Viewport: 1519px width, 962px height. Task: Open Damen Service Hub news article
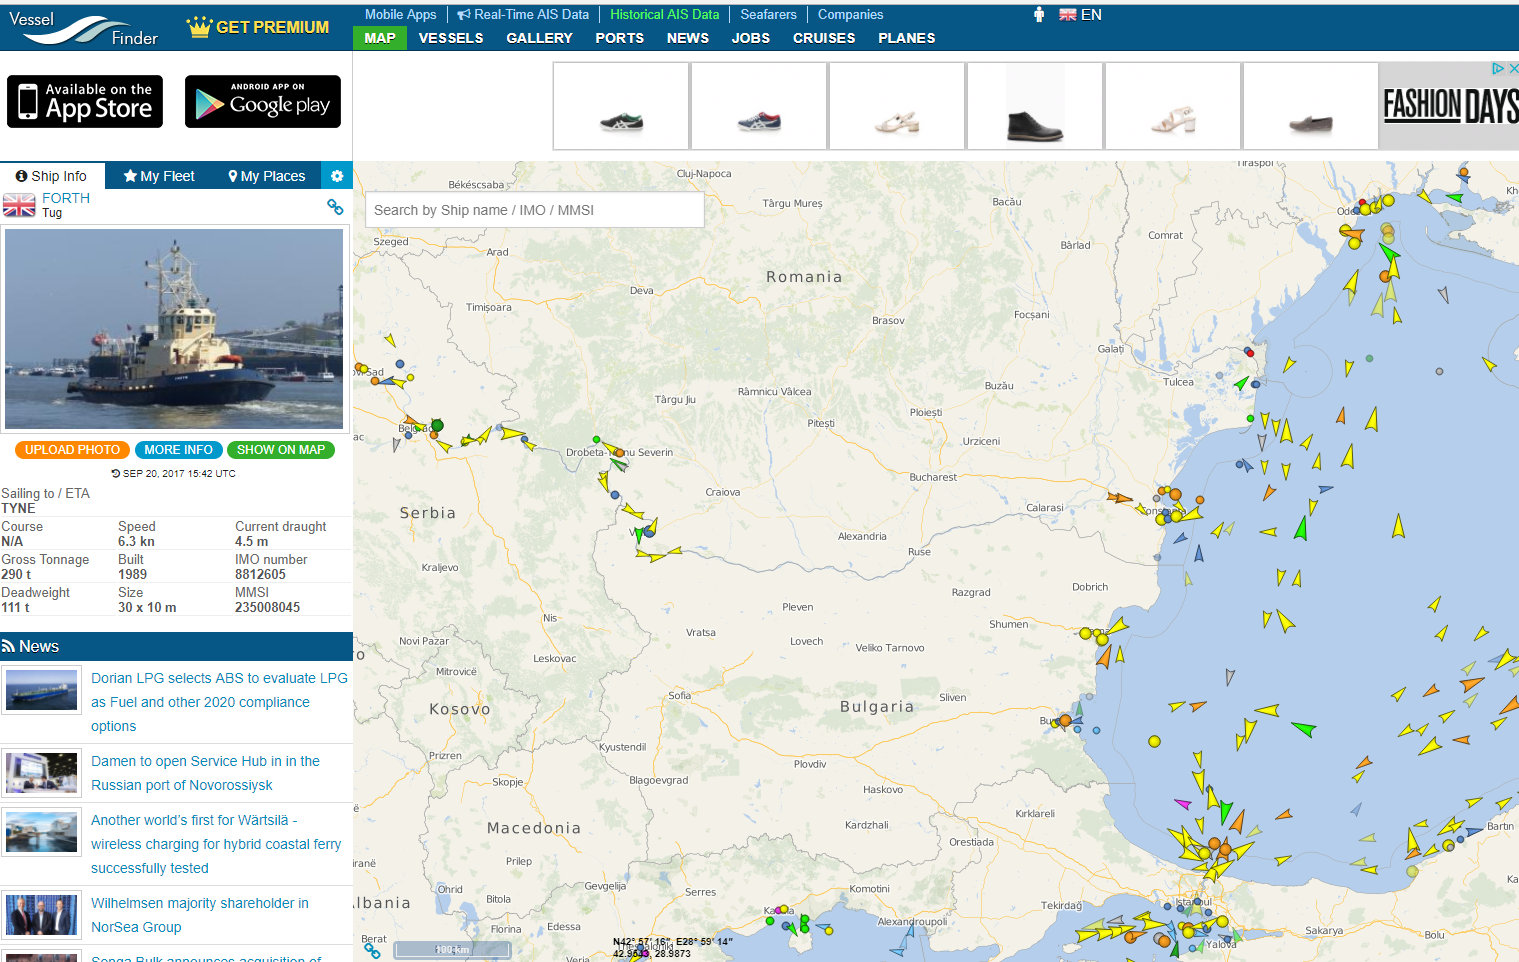[x=205, y=773]
